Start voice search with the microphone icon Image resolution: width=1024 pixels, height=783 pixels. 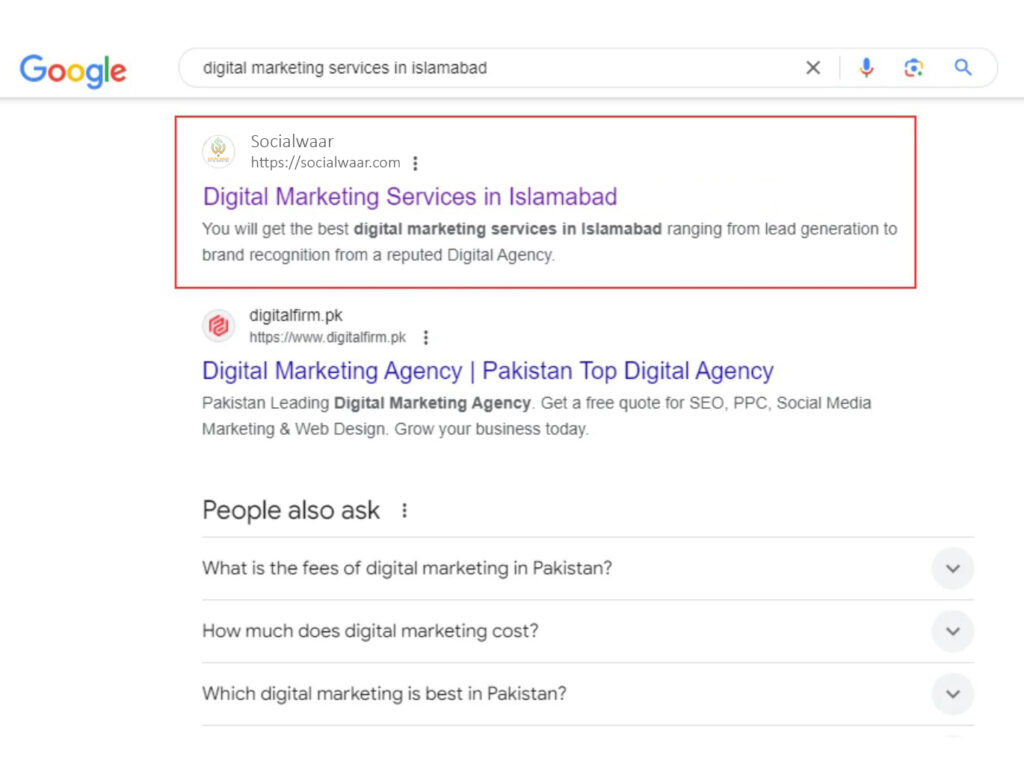point(866,67)
